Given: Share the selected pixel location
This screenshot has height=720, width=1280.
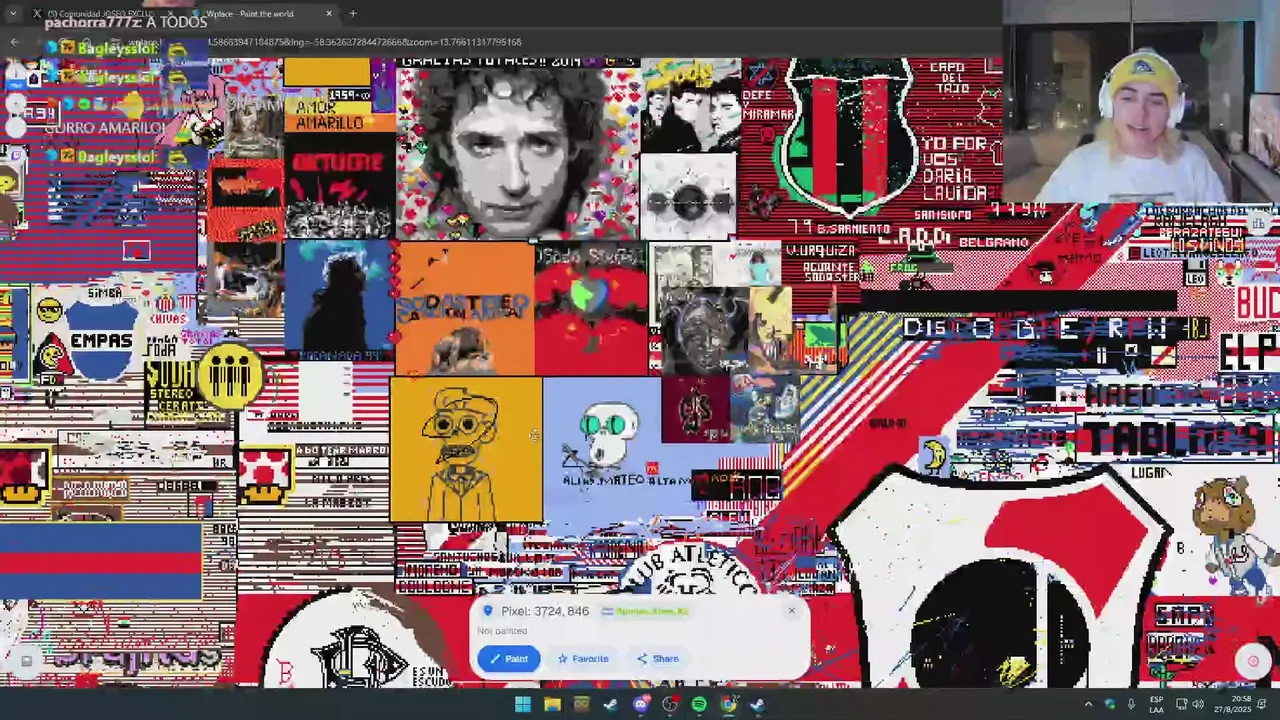Looking at the screenshot, I should click(657, 658).
